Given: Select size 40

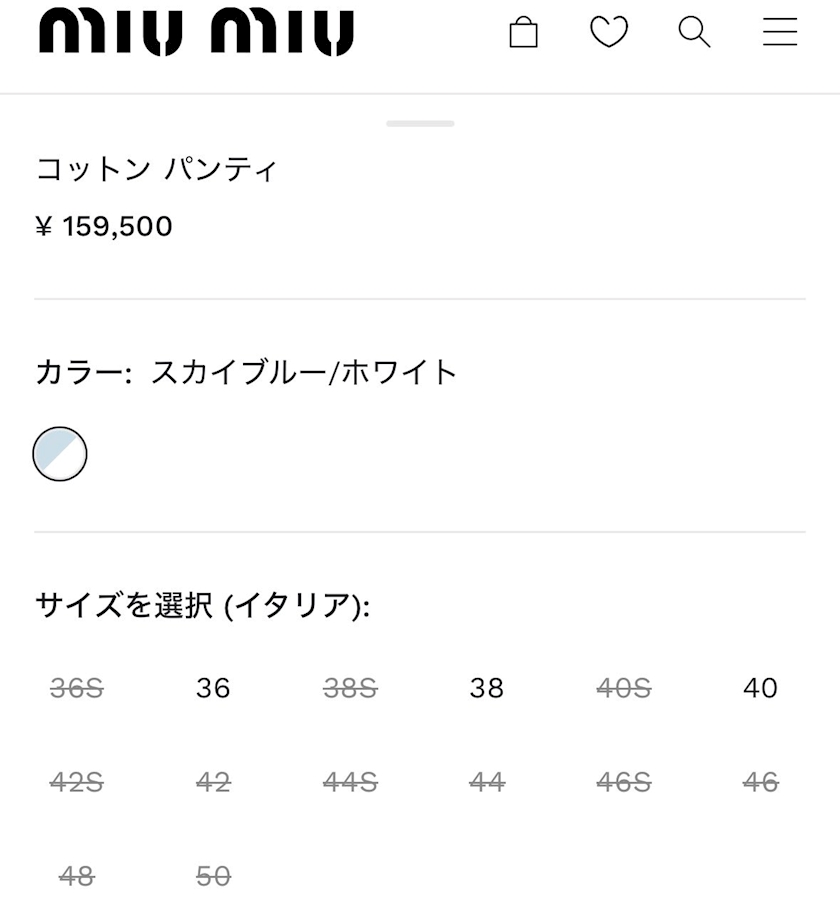Looking at the screenshot, I should pos(760,688).
